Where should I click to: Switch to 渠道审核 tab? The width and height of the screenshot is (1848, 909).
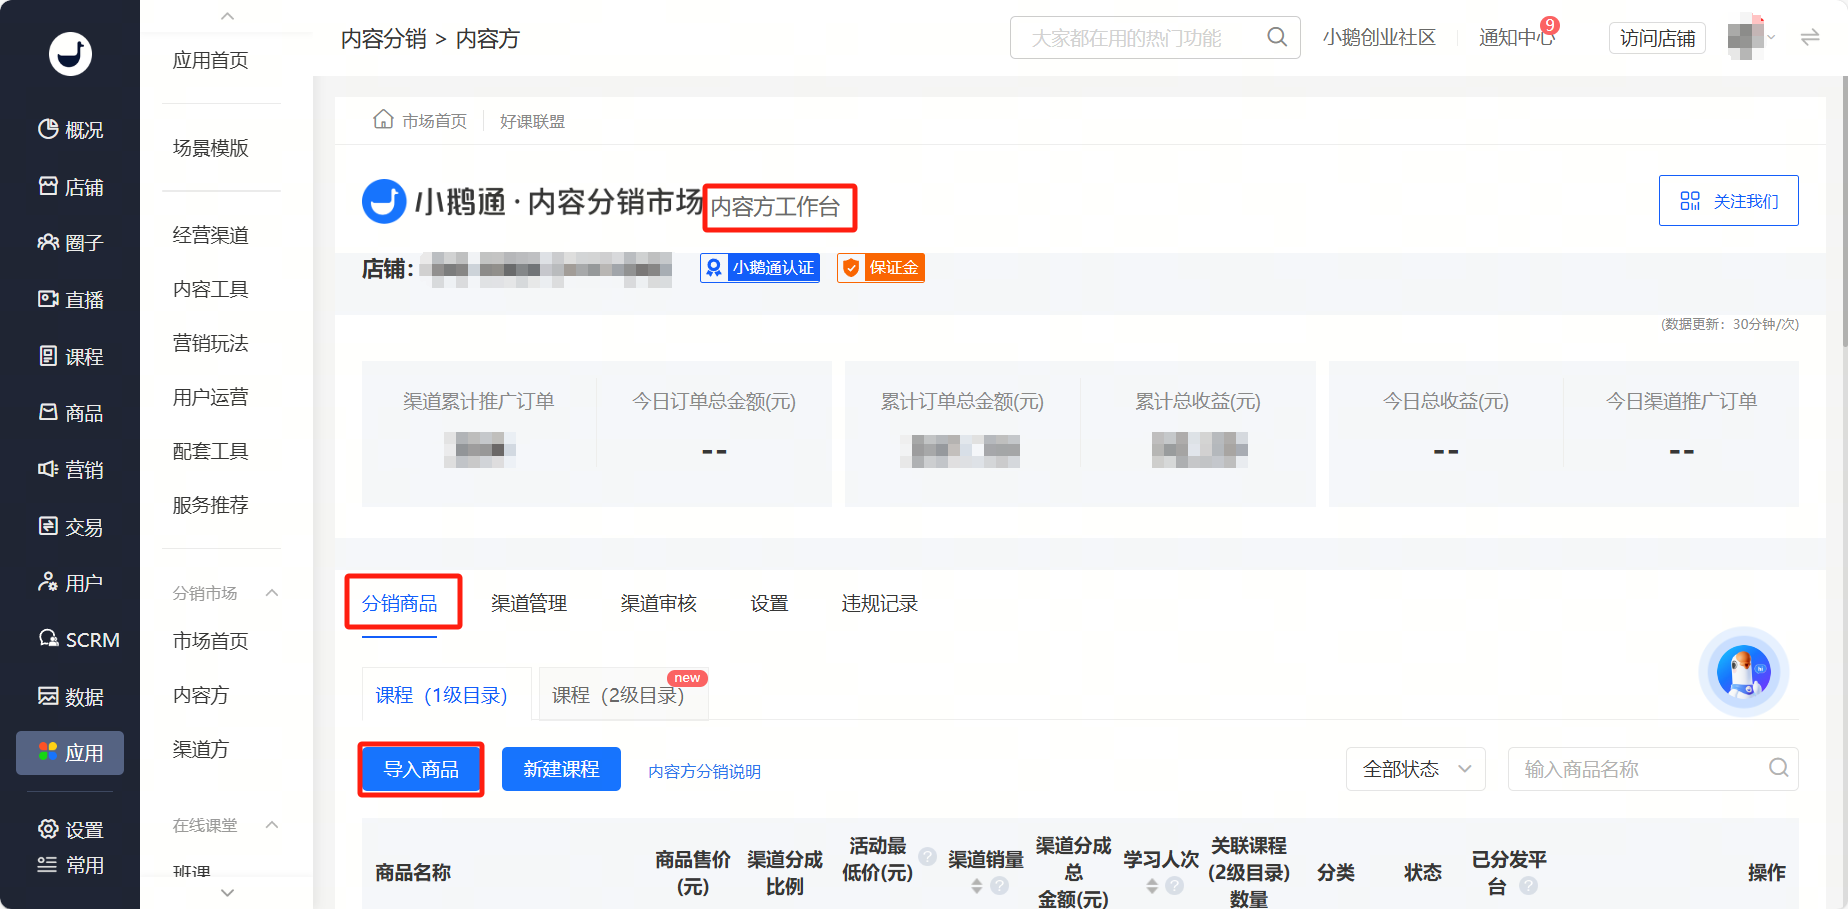(658, 604)
